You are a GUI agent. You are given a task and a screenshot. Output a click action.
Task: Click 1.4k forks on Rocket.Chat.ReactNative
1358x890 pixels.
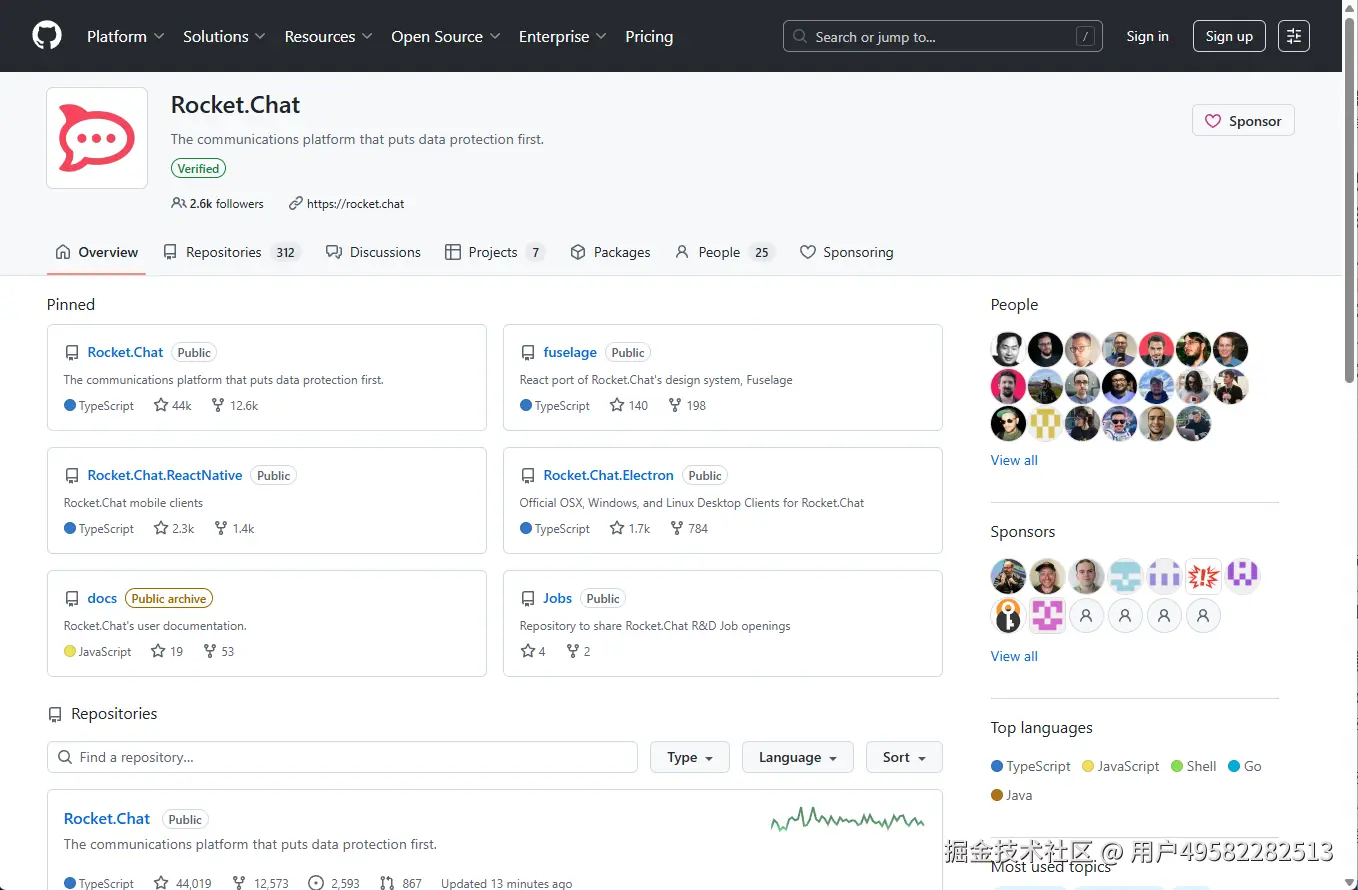[234, 529]
